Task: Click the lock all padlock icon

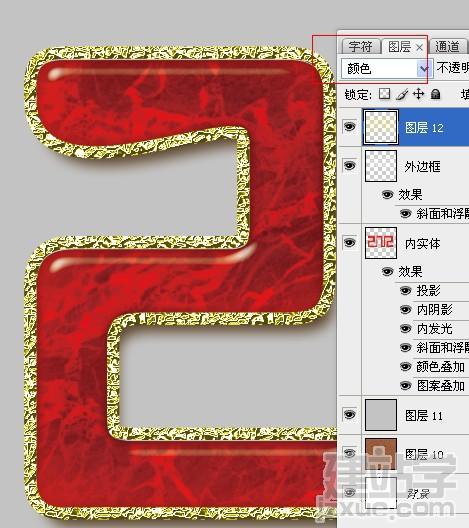Action: click(435, 94)
